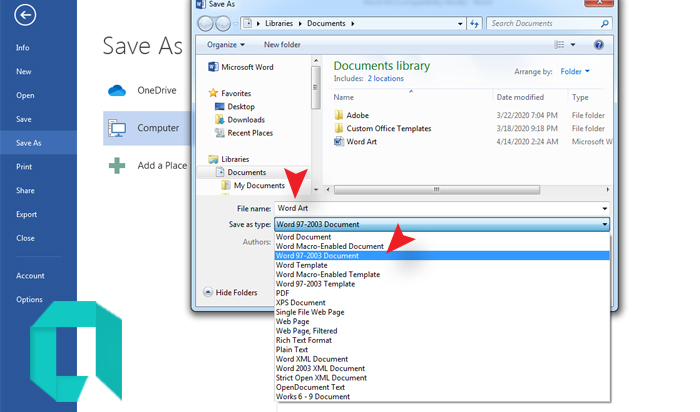Click the Custom Office Templates folder icon

click(x=339, y=128)
